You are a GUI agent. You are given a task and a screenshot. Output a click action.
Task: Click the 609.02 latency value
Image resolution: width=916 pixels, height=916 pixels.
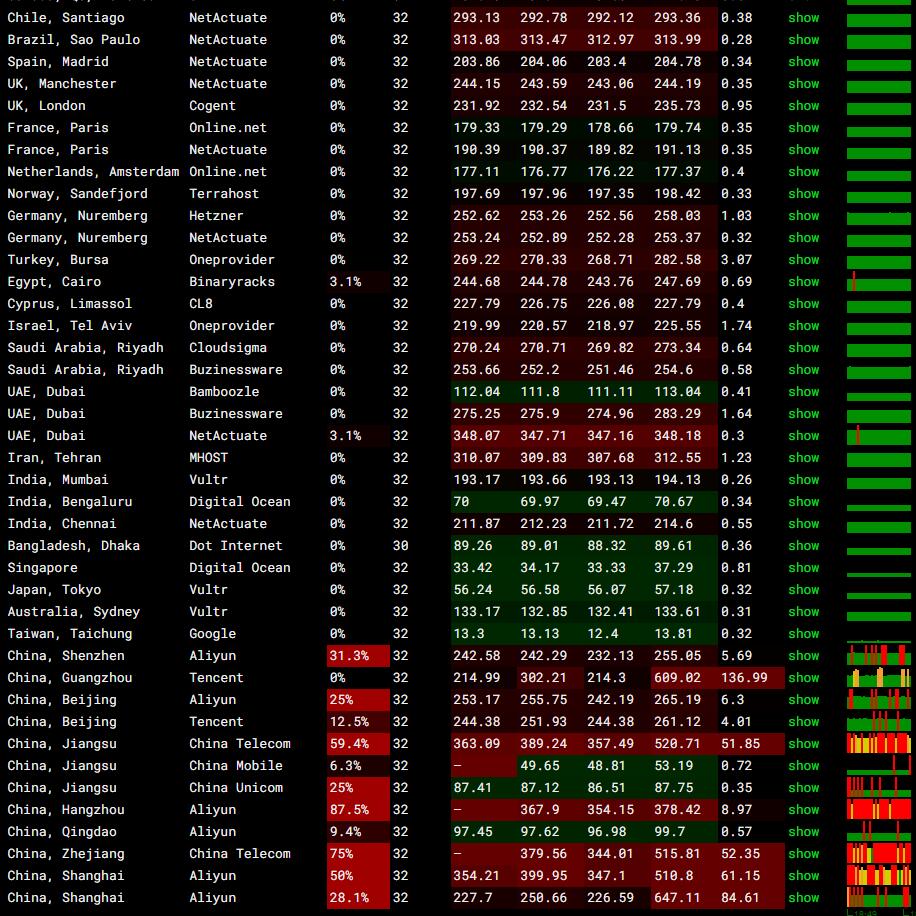[x=677, y=678]
